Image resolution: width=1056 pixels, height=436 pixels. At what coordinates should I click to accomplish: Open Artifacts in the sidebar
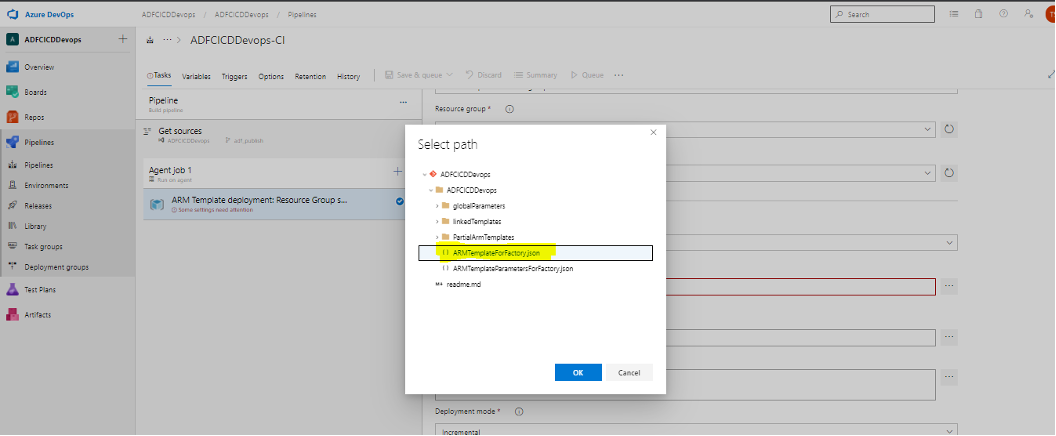click(38, 315)
